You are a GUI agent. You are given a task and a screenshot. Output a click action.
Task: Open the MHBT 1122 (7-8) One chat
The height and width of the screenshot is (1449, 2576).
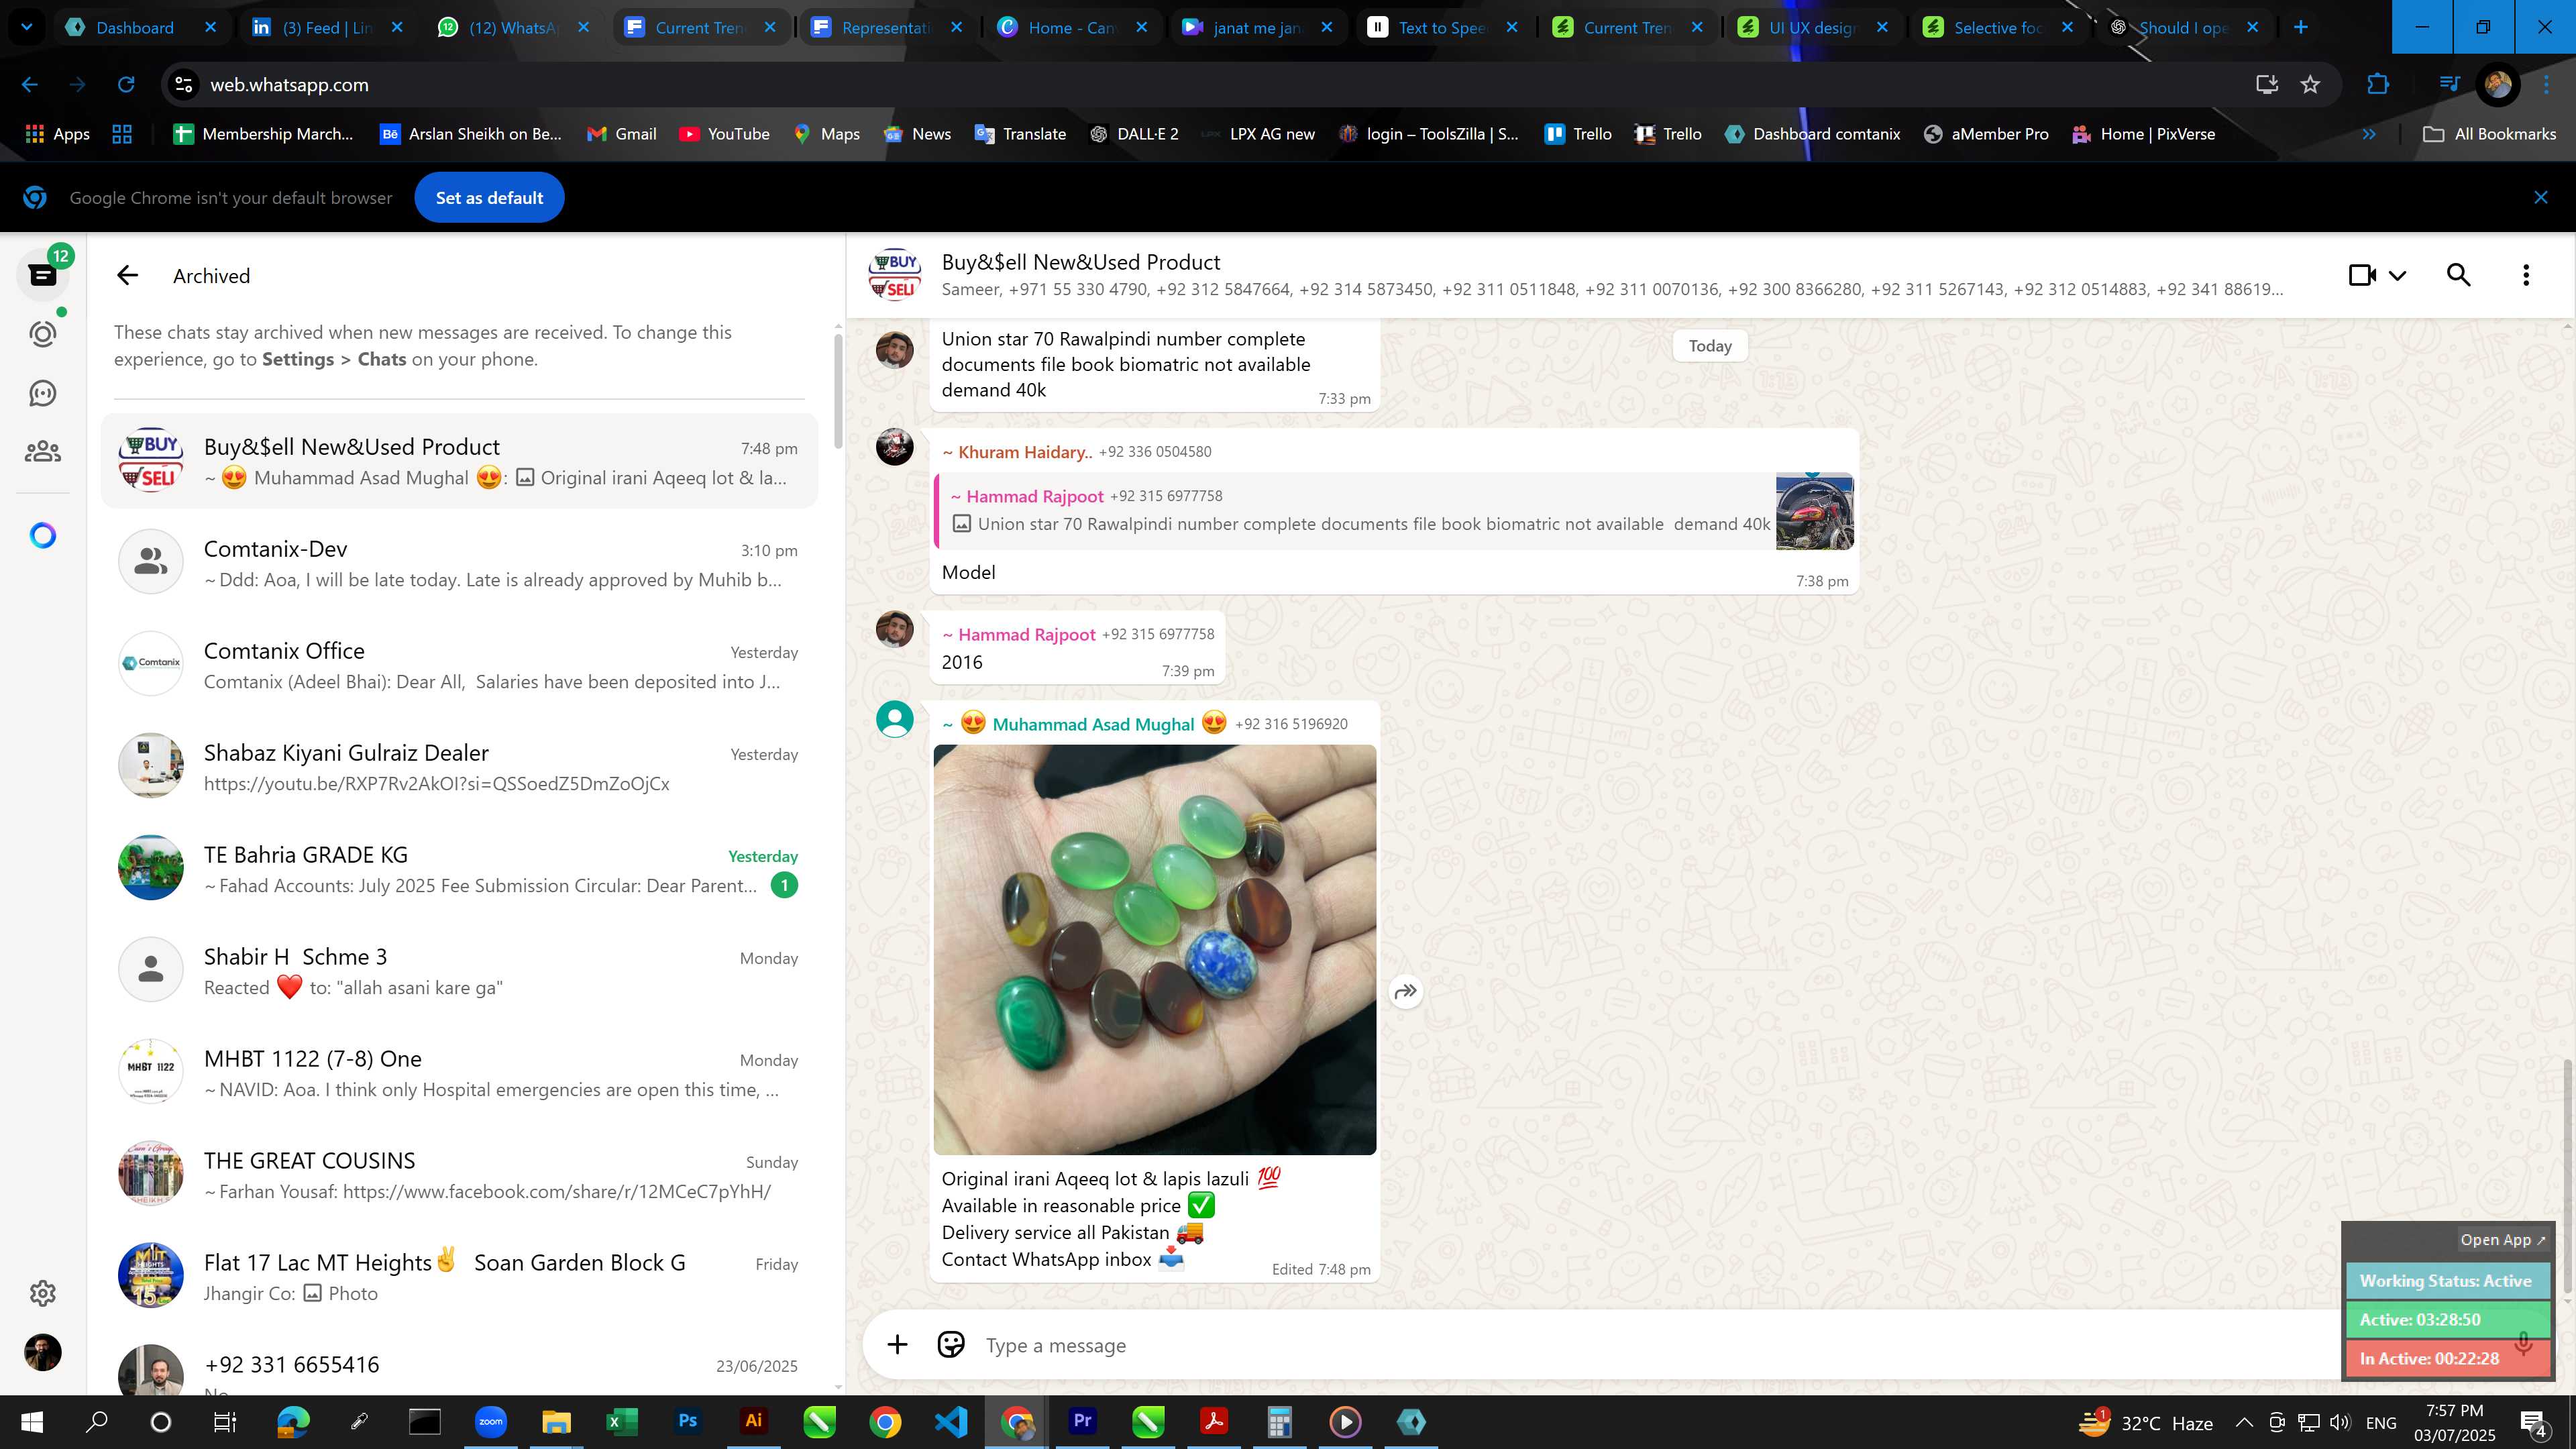[460, 1073]
